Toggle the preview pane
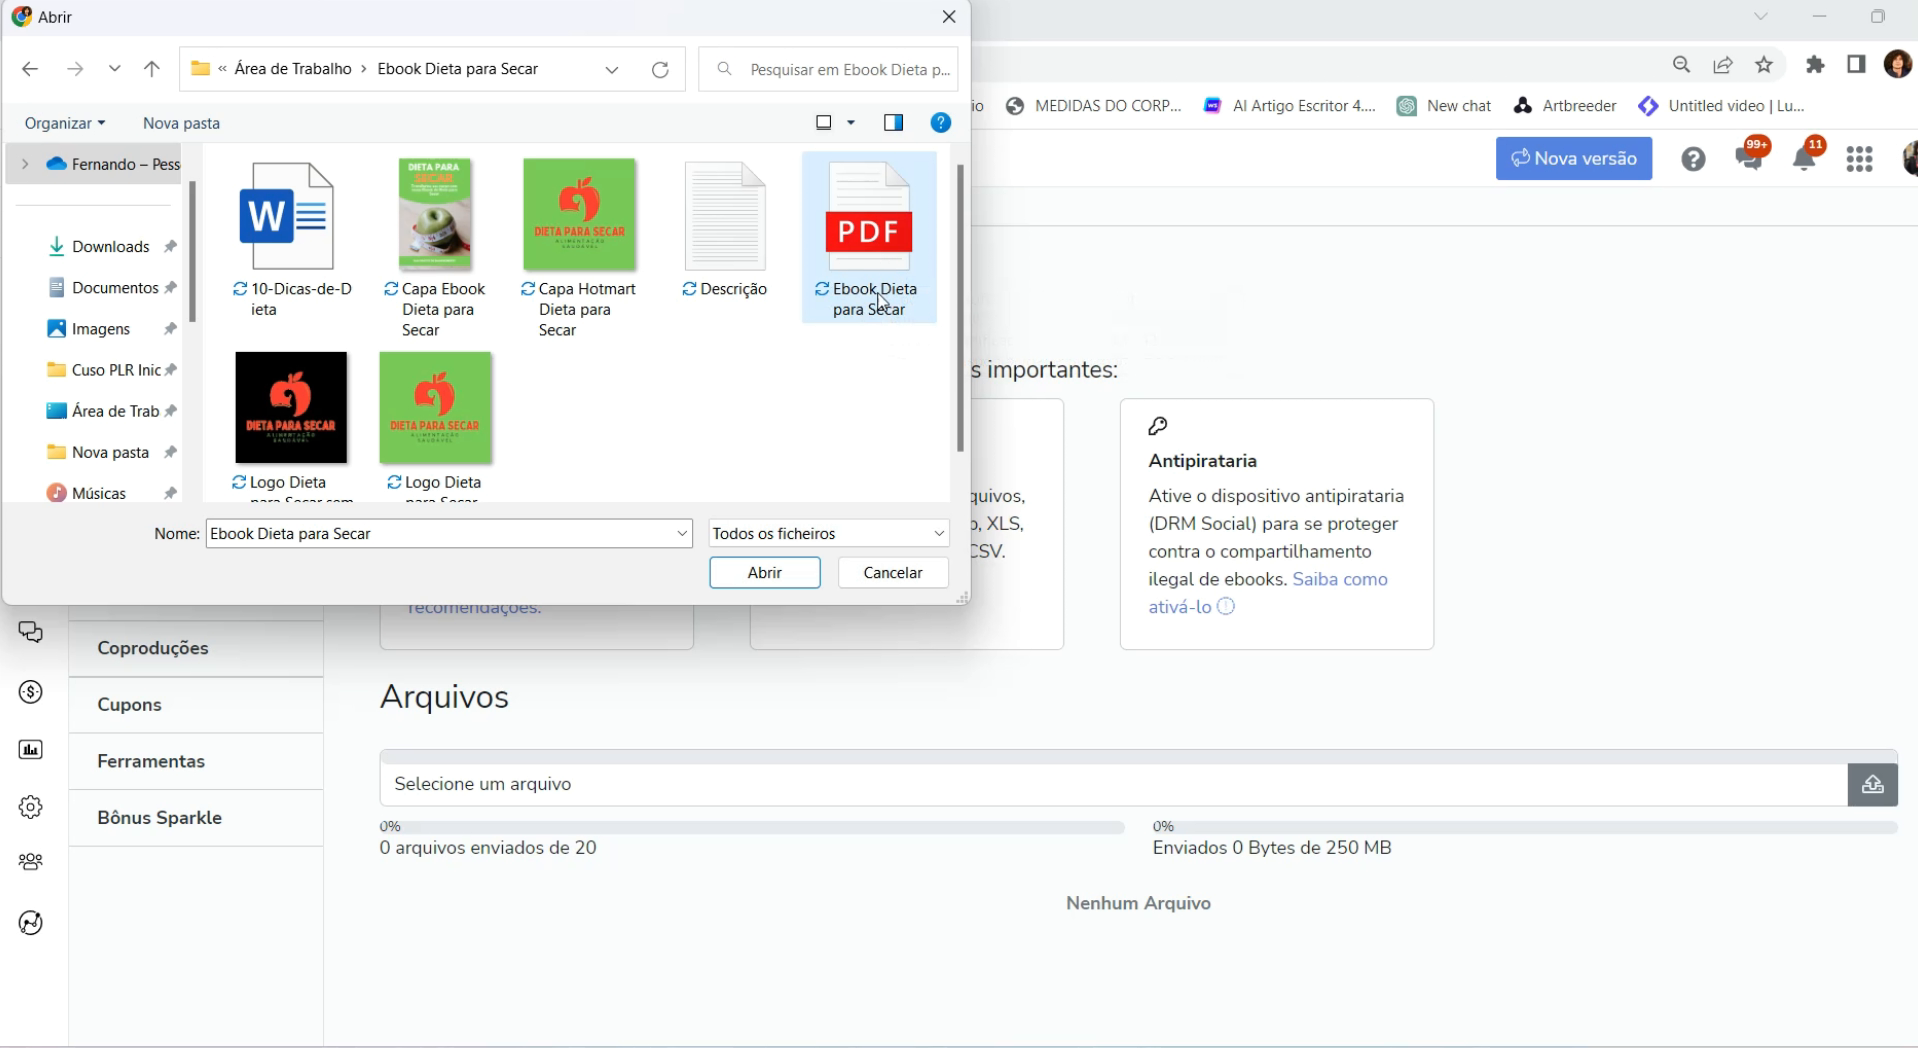 (x=893, y=123)
